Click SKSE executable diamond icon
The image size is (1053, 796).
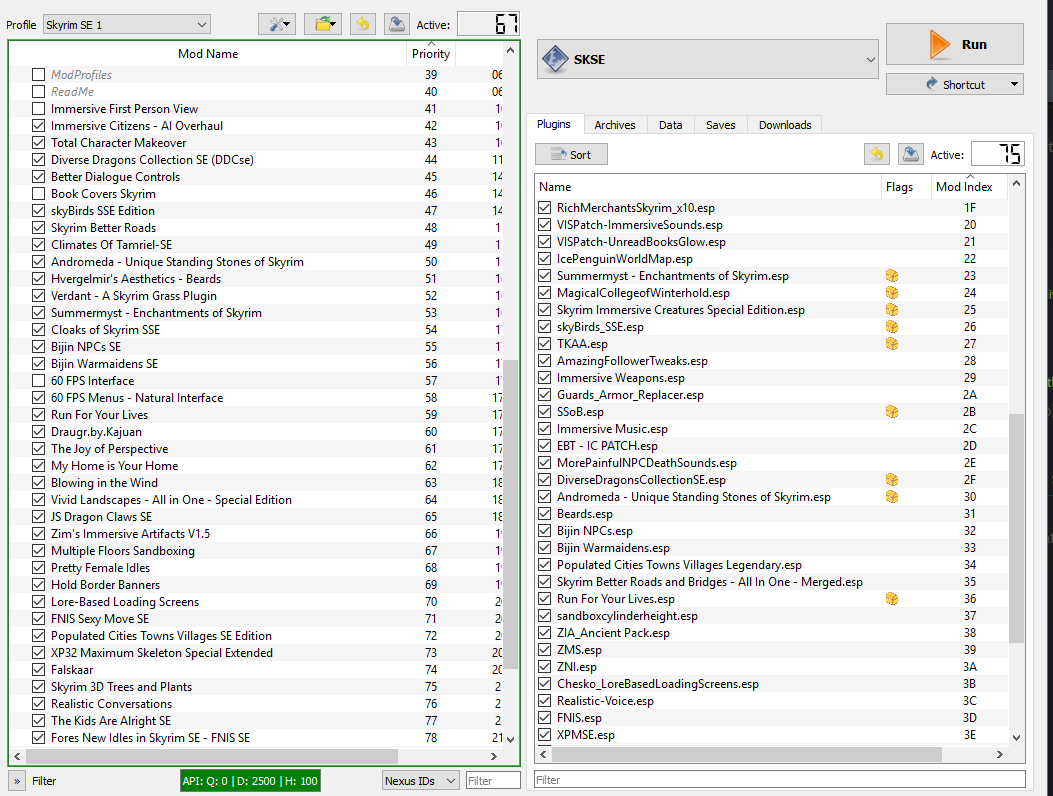click(555, 59)
